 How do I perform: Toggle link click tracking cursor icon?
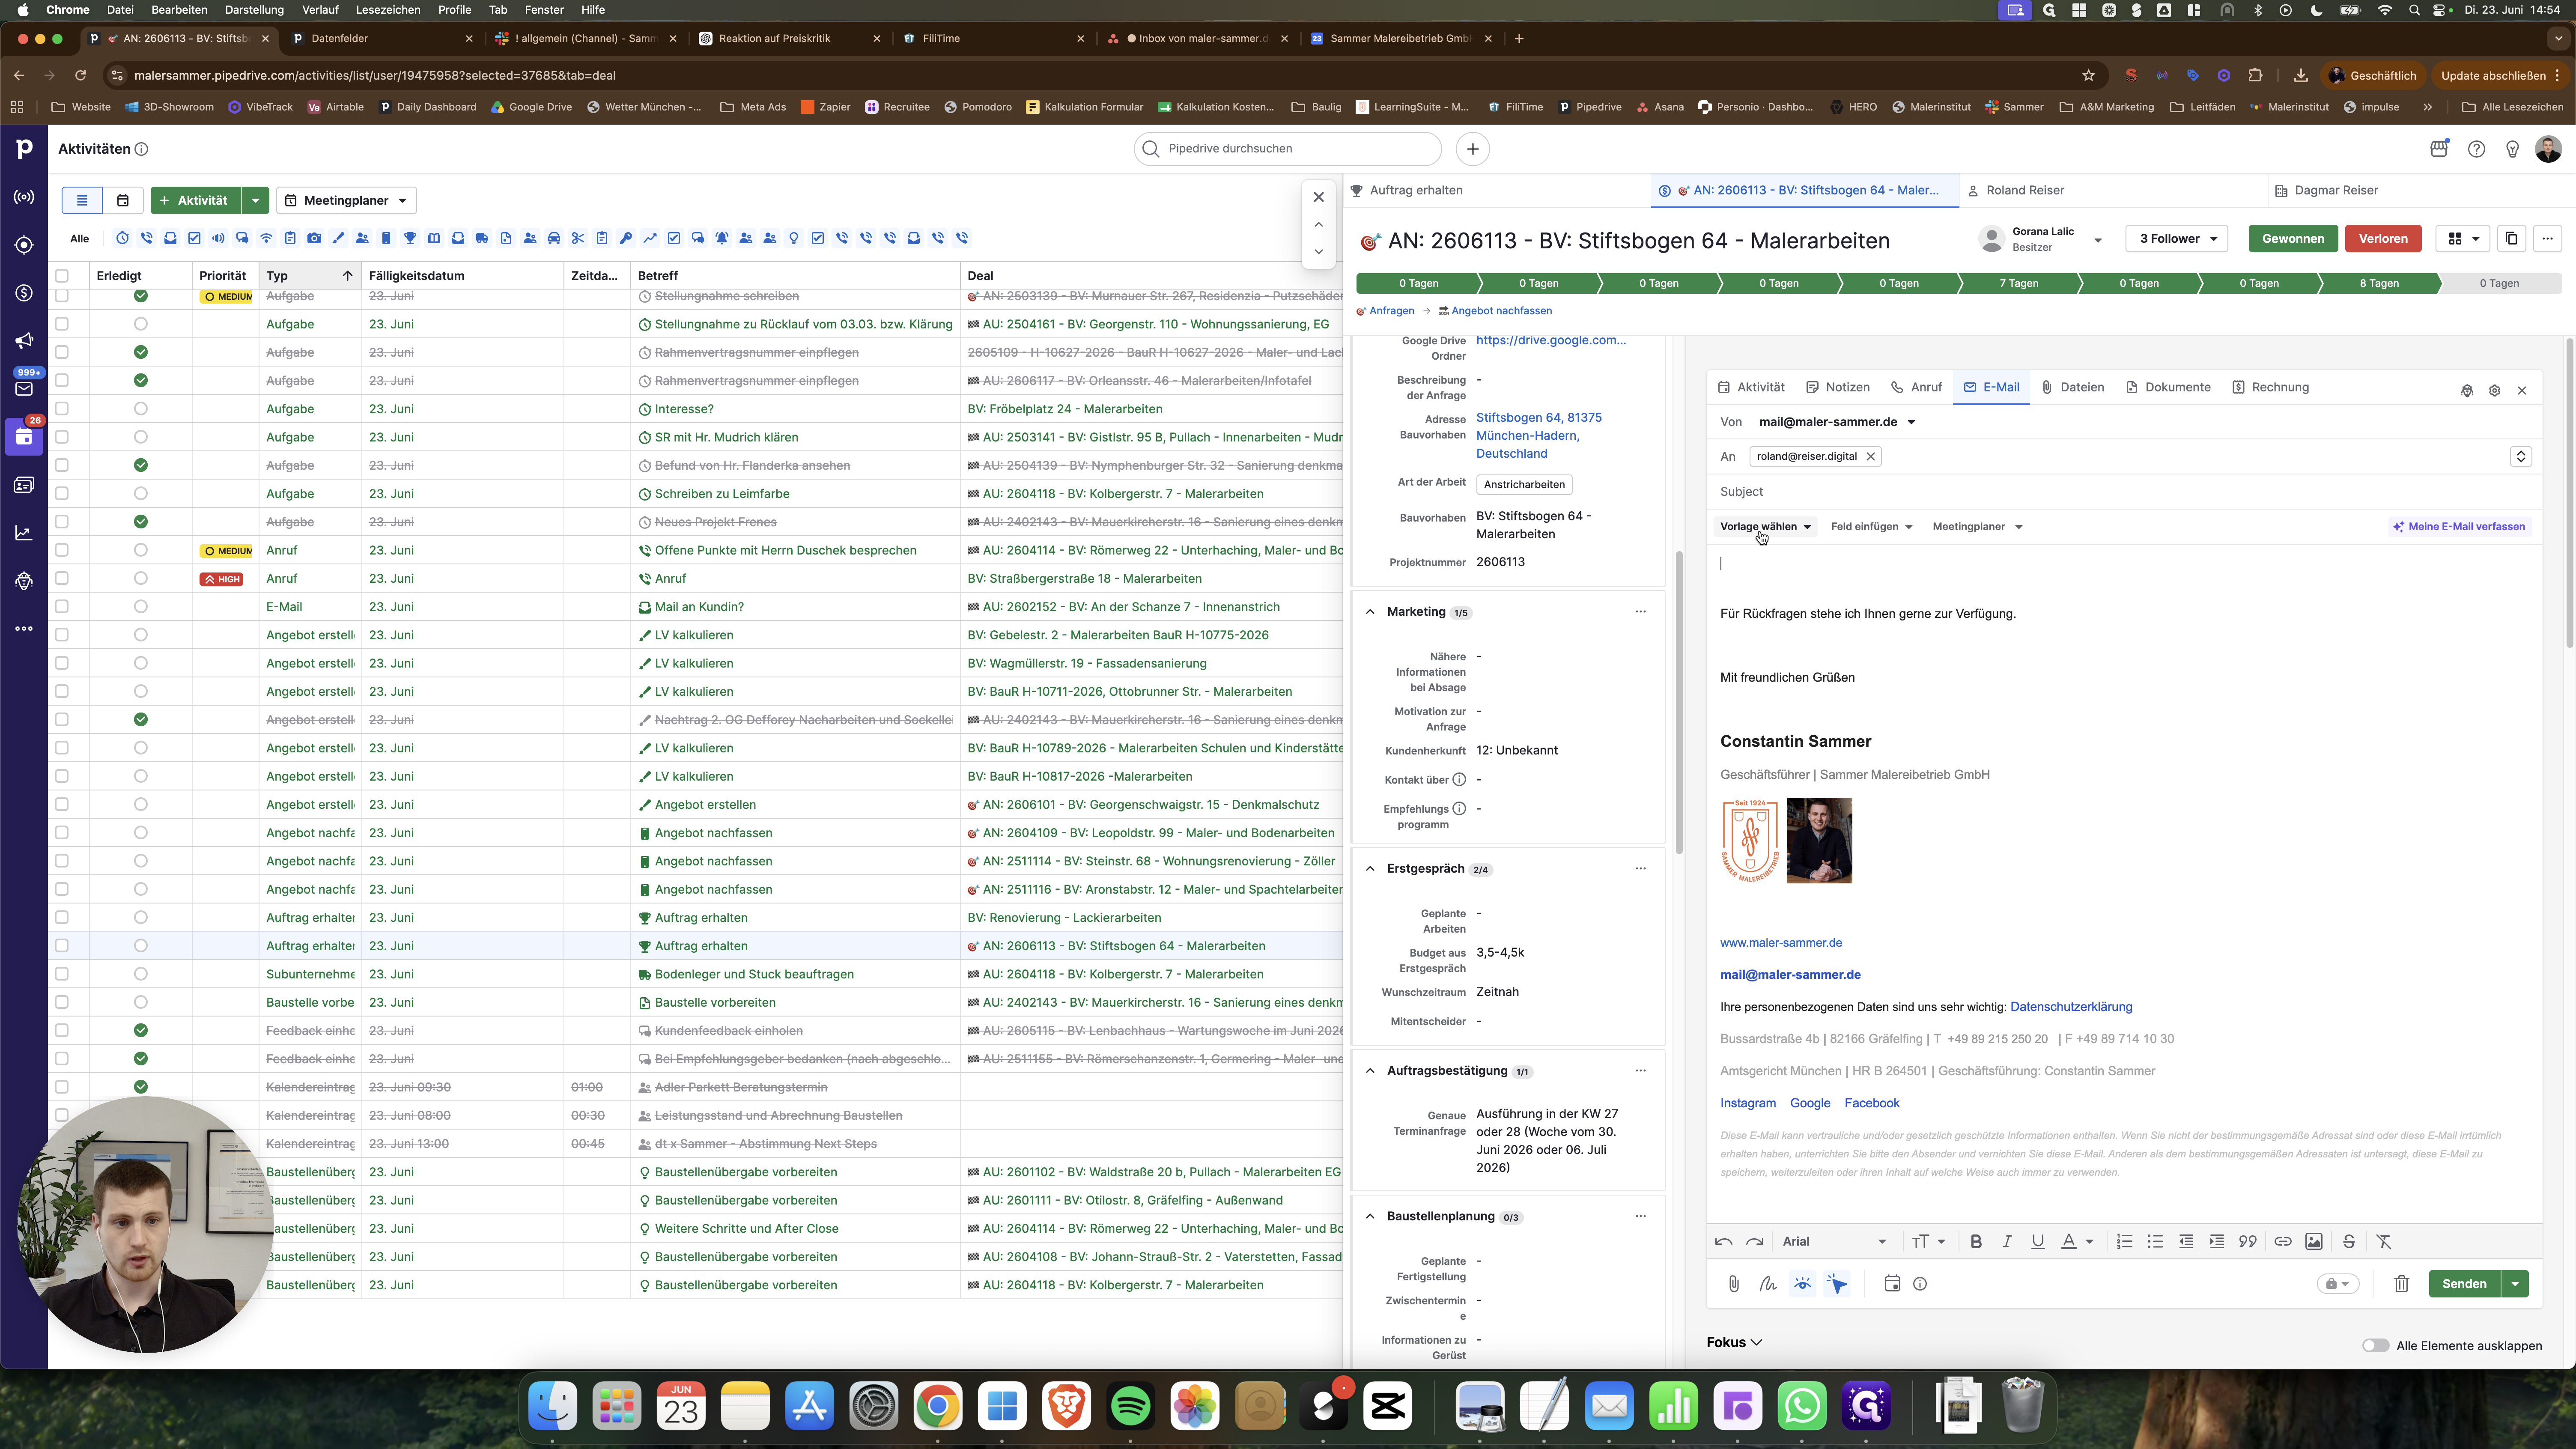tap(1837, 1284)
